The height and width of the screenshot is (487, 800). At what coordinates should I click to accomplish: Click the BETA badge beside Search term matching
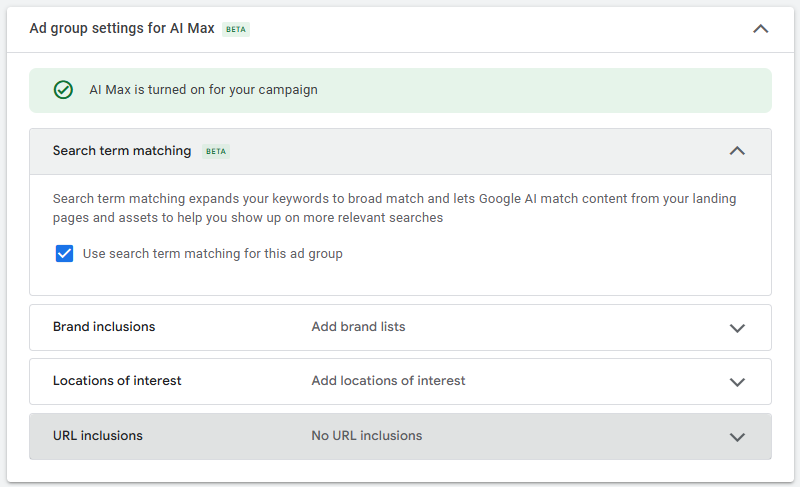point(216,151)
